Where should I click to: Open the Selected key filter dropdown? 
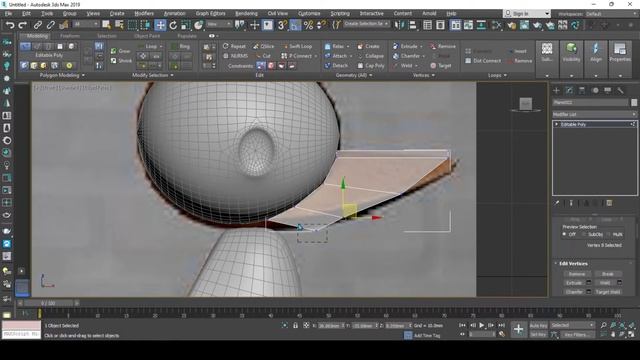[572, 325]
